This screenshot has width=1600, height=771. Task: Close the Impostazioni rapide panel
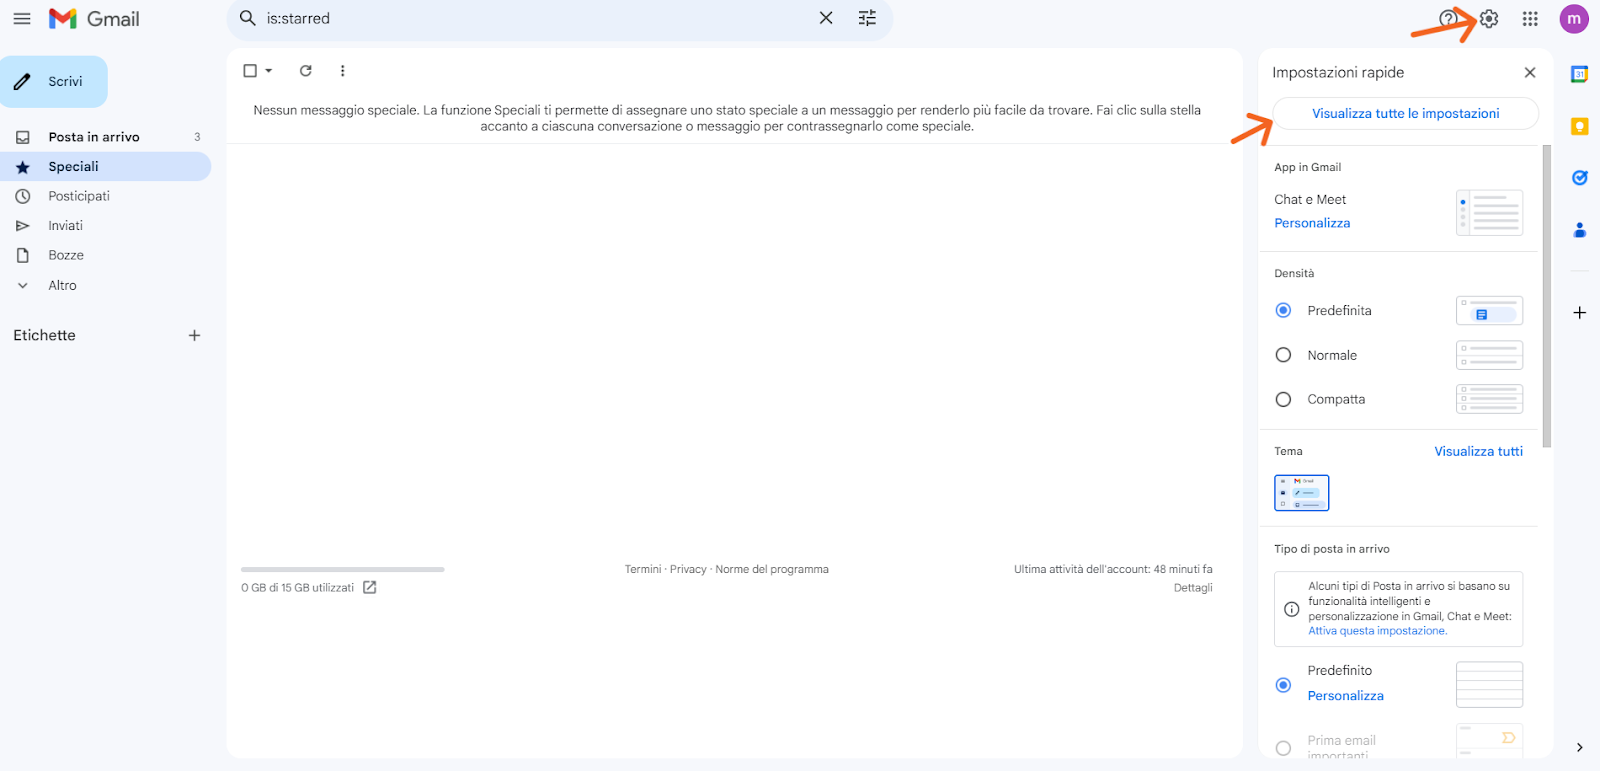[x=1530, y=72]
